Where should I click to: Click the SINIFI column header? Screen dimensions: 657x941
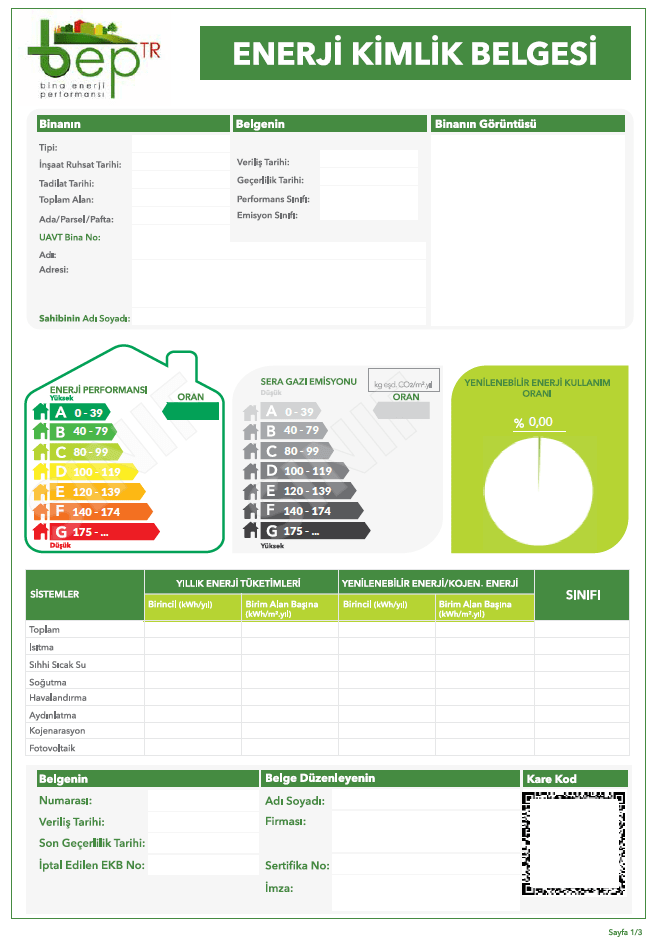click(x=582, y=595)
